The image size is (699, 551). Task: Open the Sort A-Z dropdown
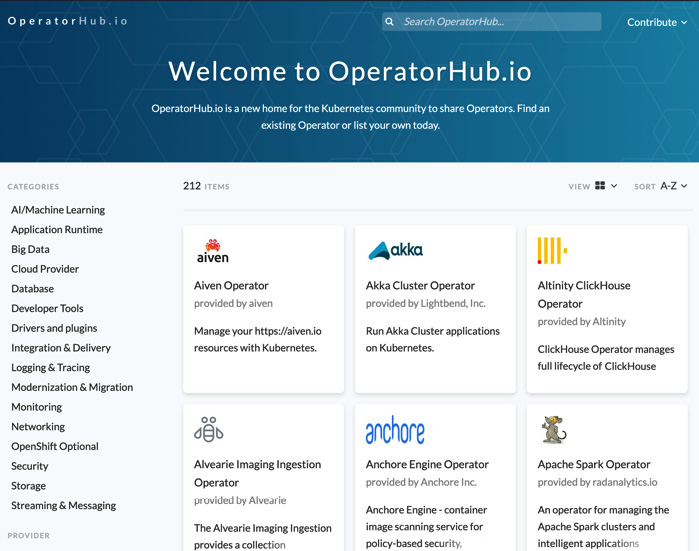[x=673, y=186]
